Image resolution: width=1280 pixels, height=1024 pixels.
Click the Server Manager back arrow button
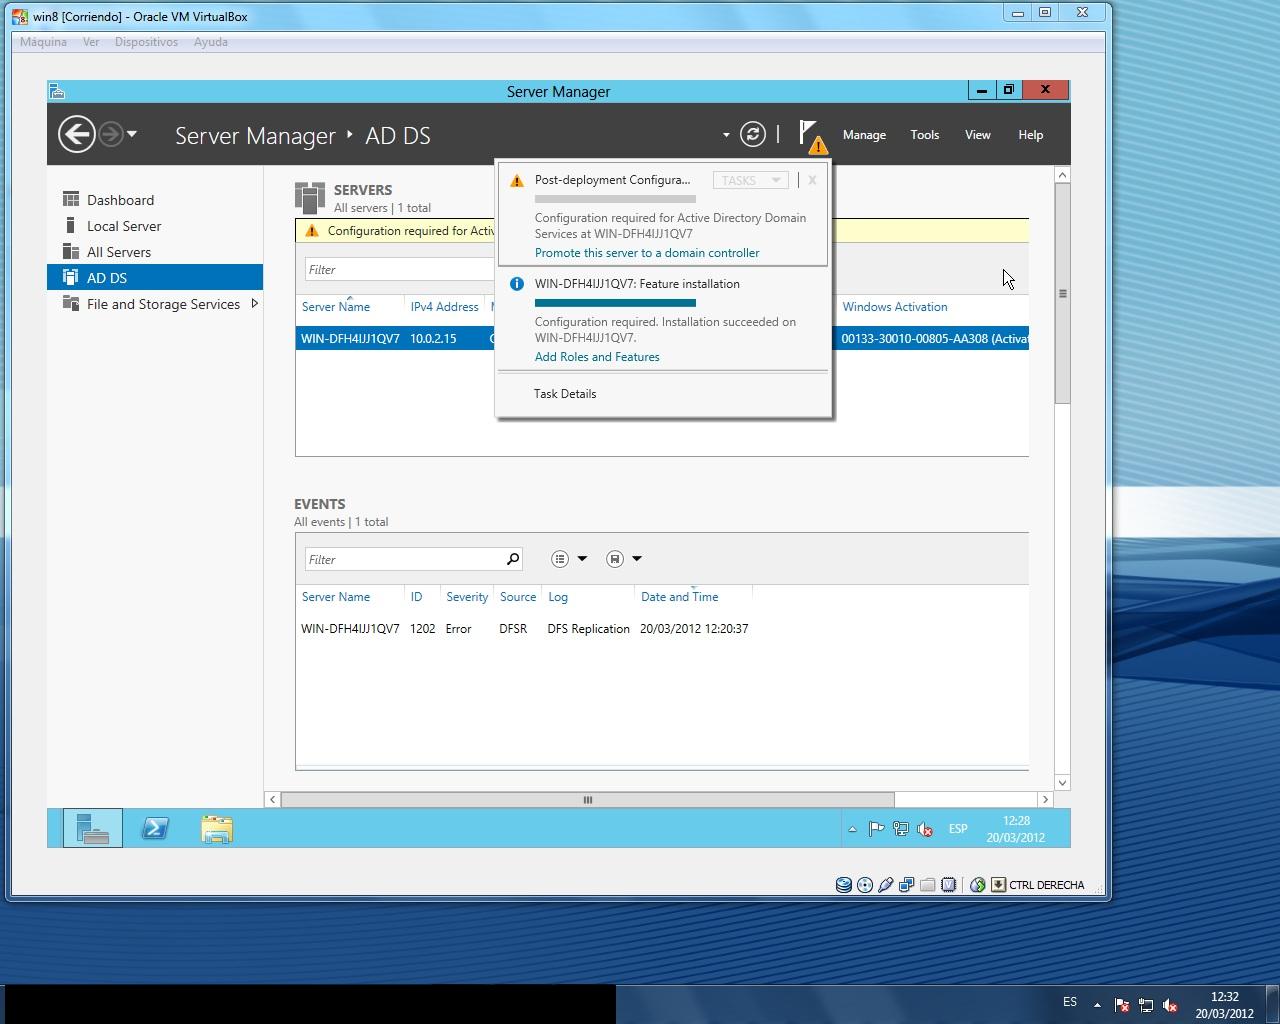tap(77, 134)
